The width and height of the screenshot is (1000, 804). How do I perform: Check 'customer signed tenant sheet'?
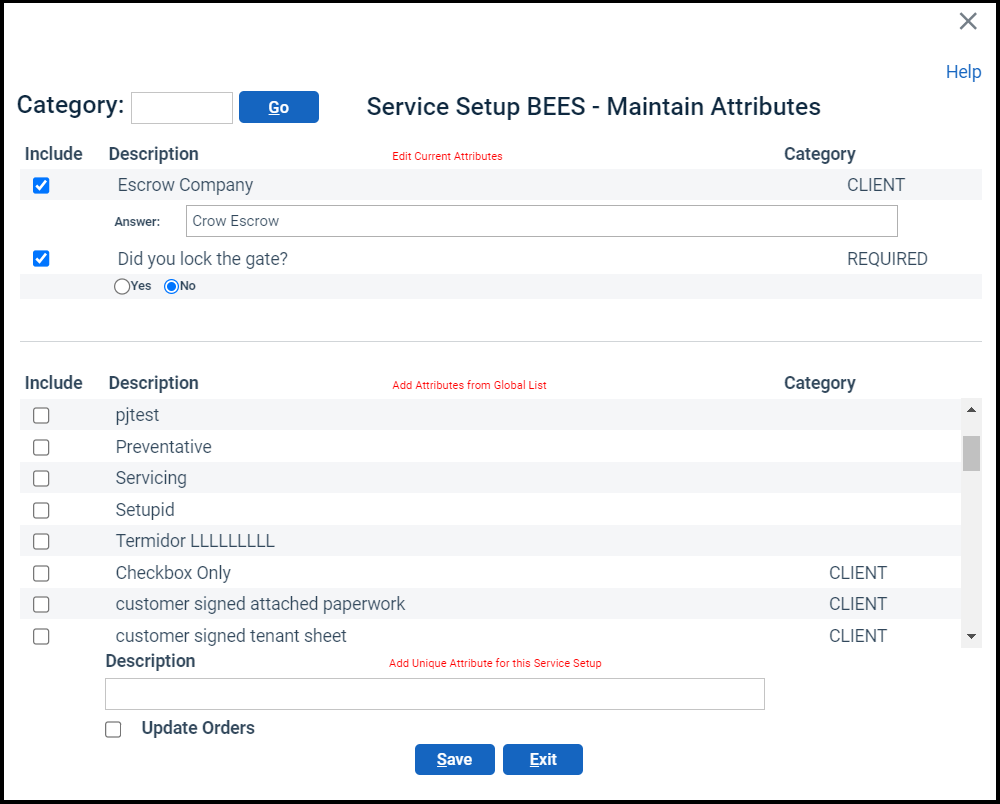pos(41,636)
